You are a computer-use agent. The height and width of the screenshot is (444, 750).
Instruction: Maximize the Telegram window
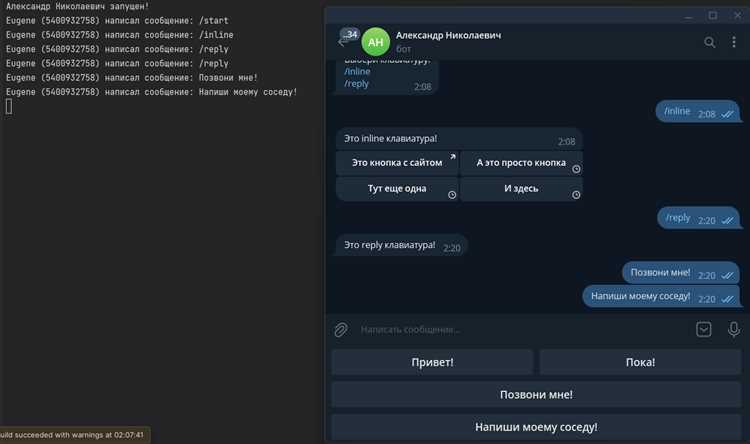[x=713, y=15]
